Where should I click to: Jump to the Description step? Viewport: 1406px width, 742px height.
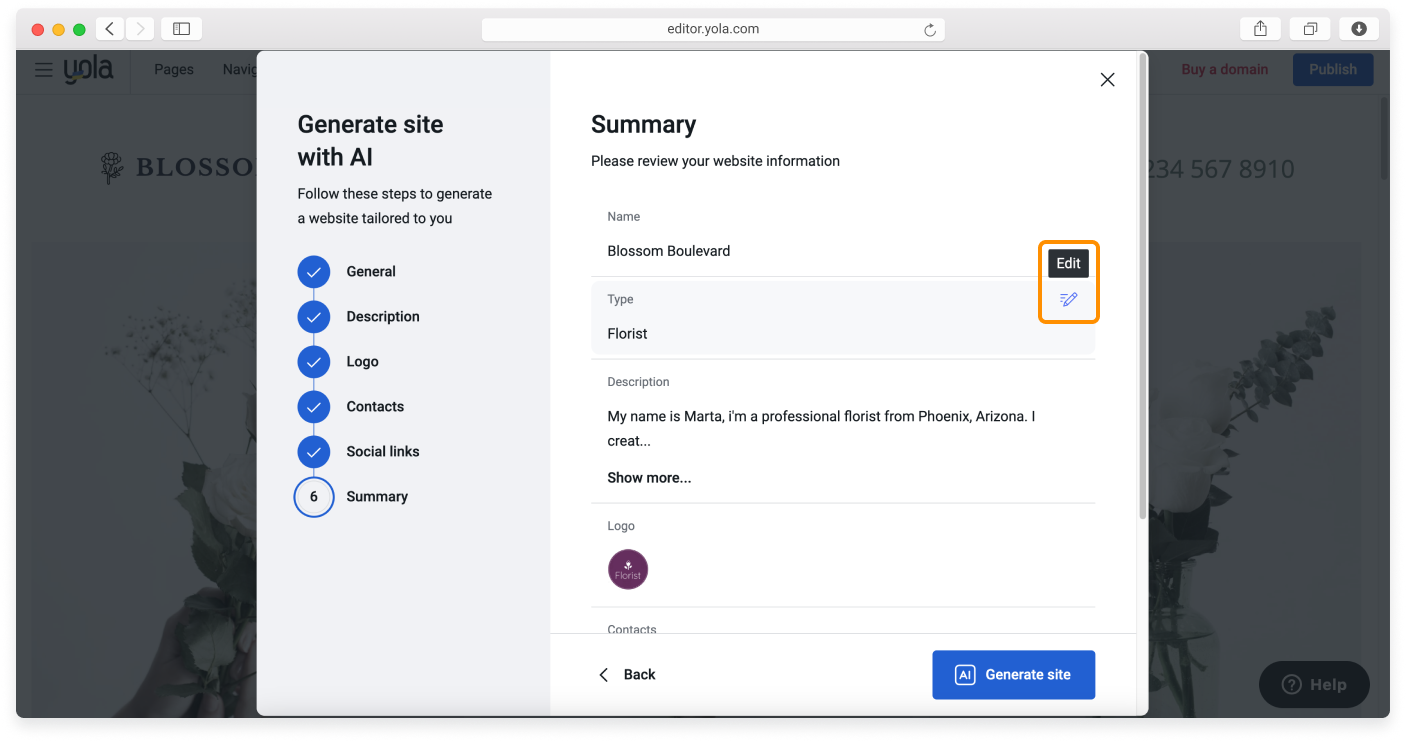coord(382,317)
